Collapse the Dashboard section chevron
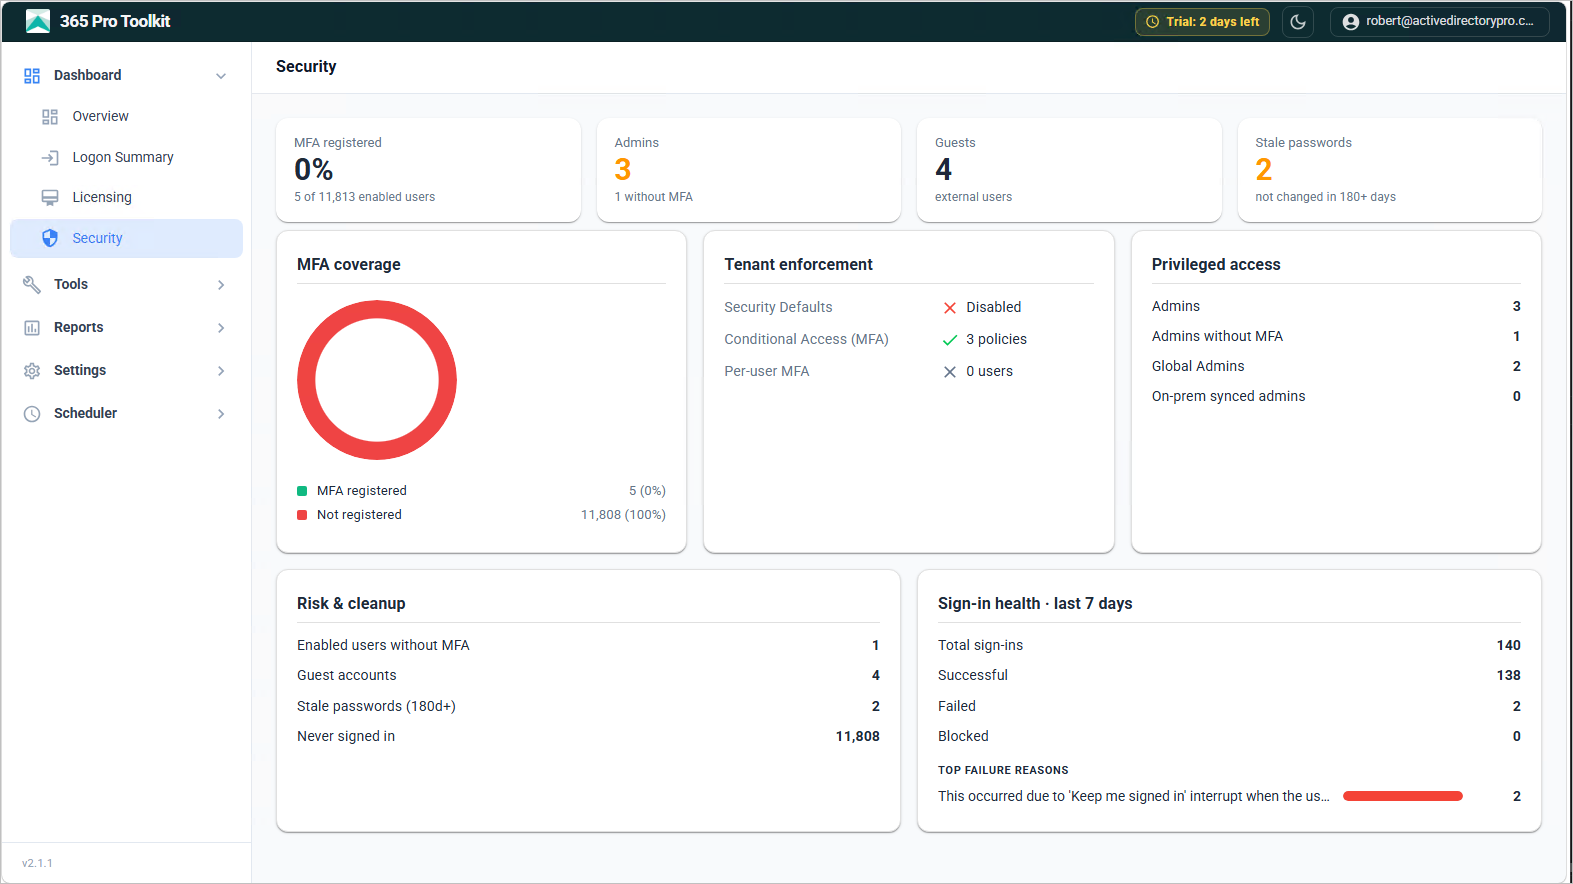The image size is (1573, 884). (221, 76)
